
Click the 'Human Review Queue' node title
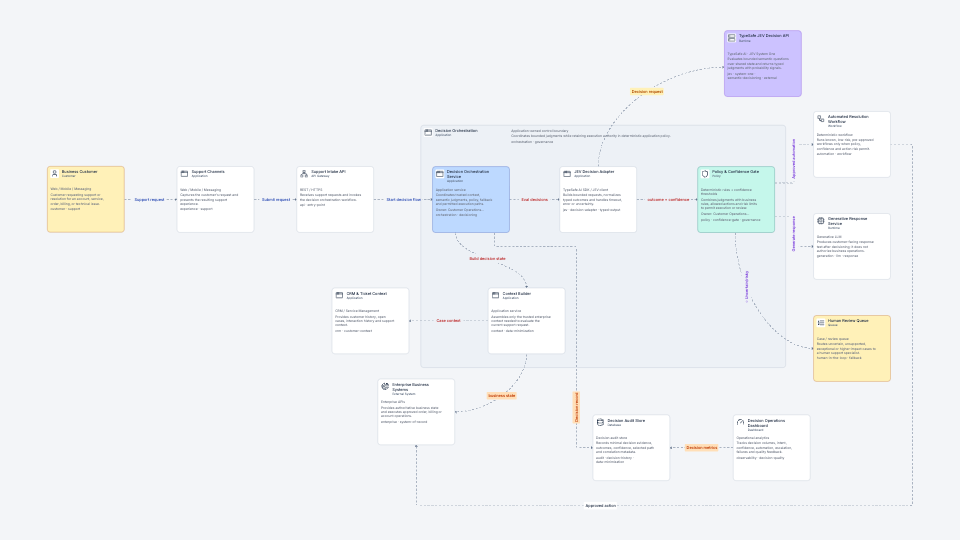coord(848,321)
